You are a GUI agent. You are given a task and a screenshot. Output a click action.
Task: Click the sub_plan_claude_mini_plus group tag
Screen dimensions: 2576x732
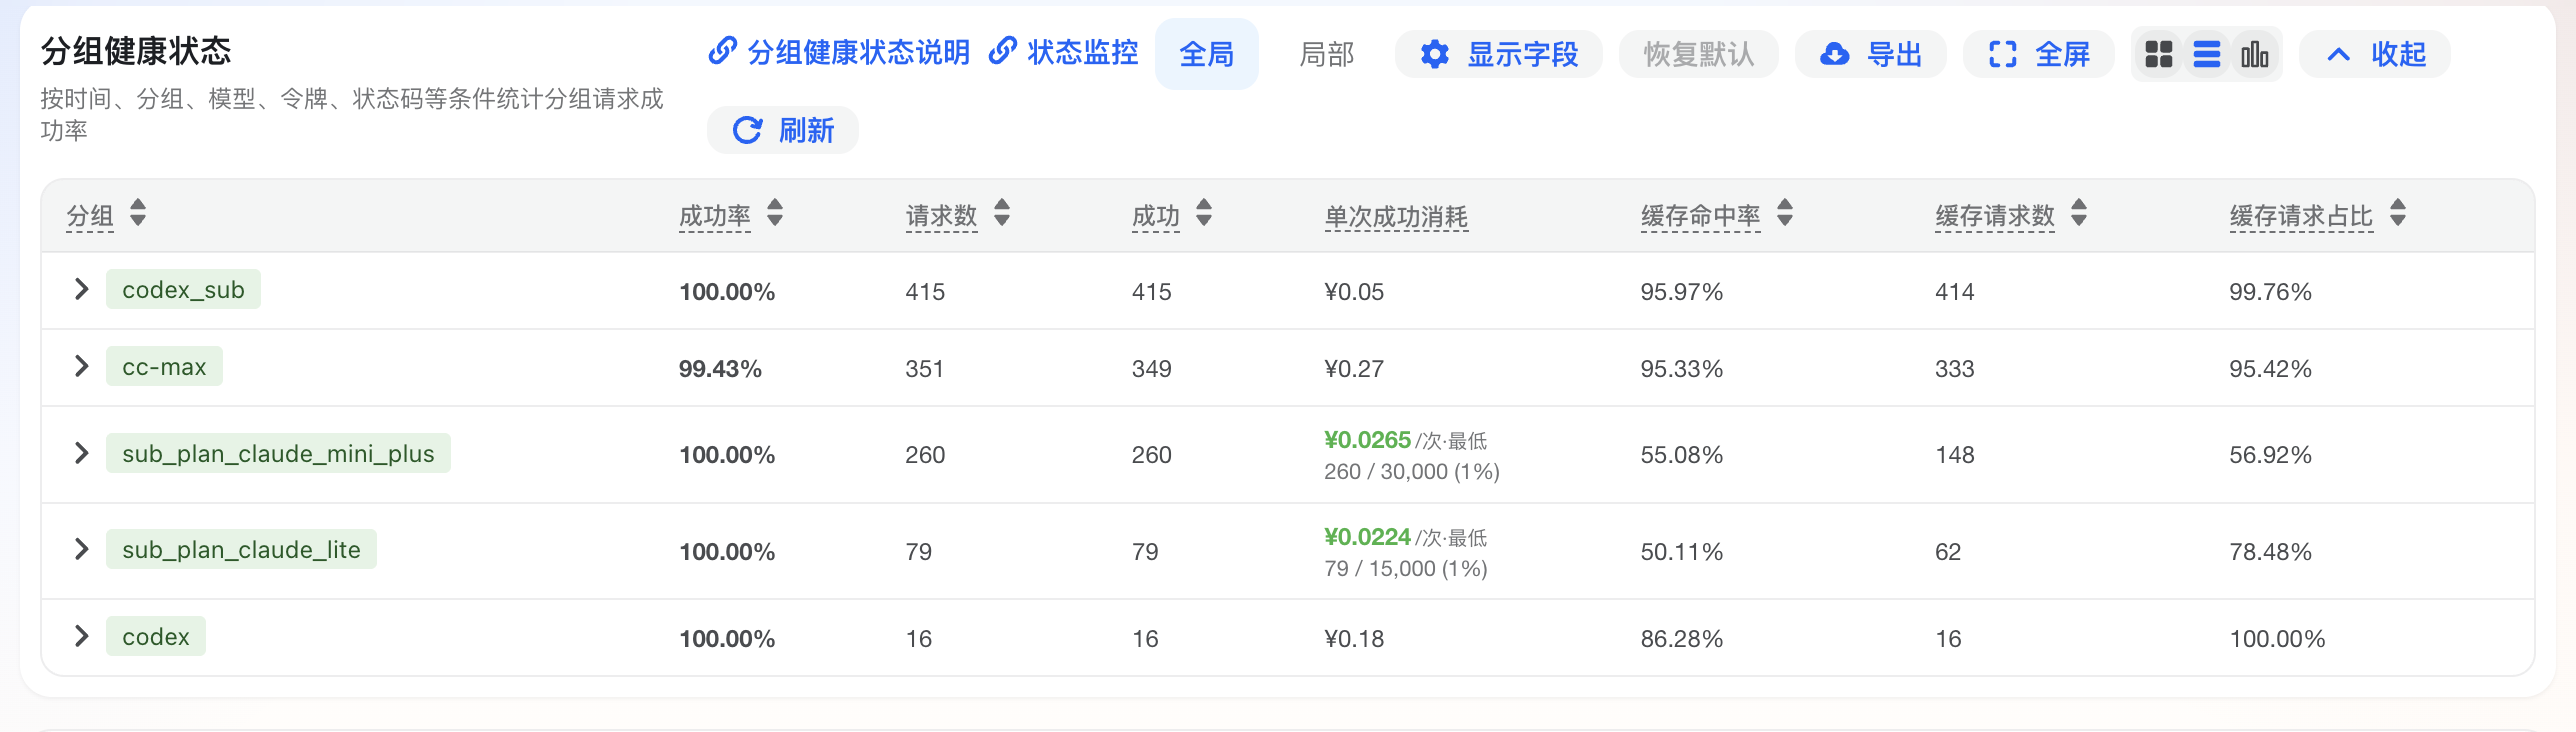[x=278, y=453]
